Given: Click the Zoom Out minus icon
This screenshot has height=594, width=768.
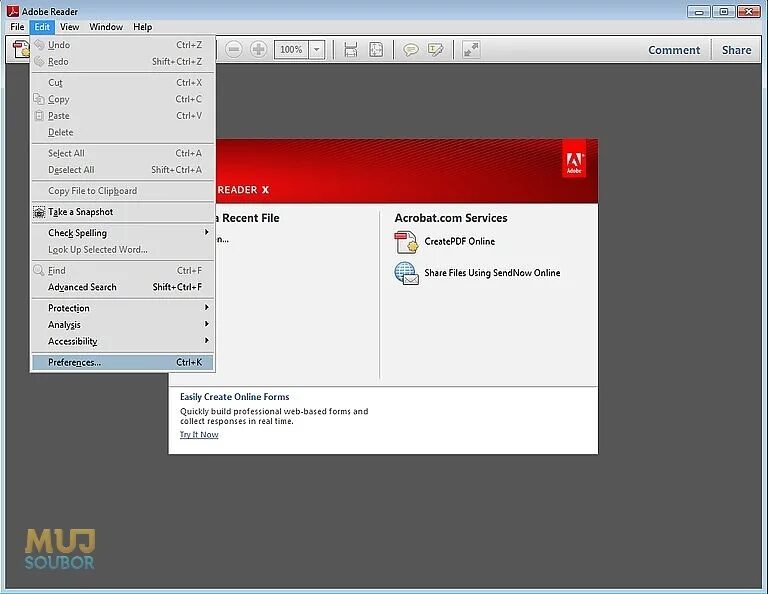Looking at the screenshot, I should 234,49.
